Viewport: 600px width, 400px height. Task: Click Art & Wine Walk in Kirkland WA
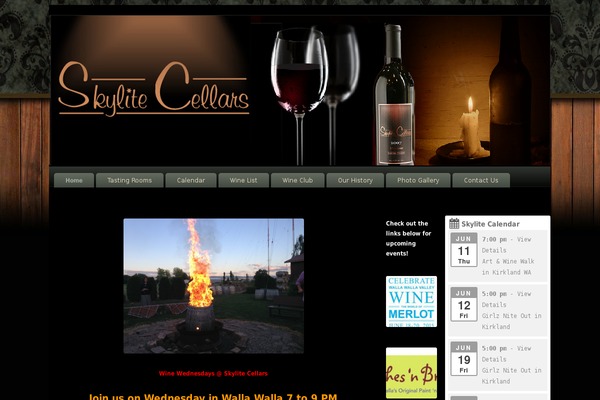pos(508,267)
